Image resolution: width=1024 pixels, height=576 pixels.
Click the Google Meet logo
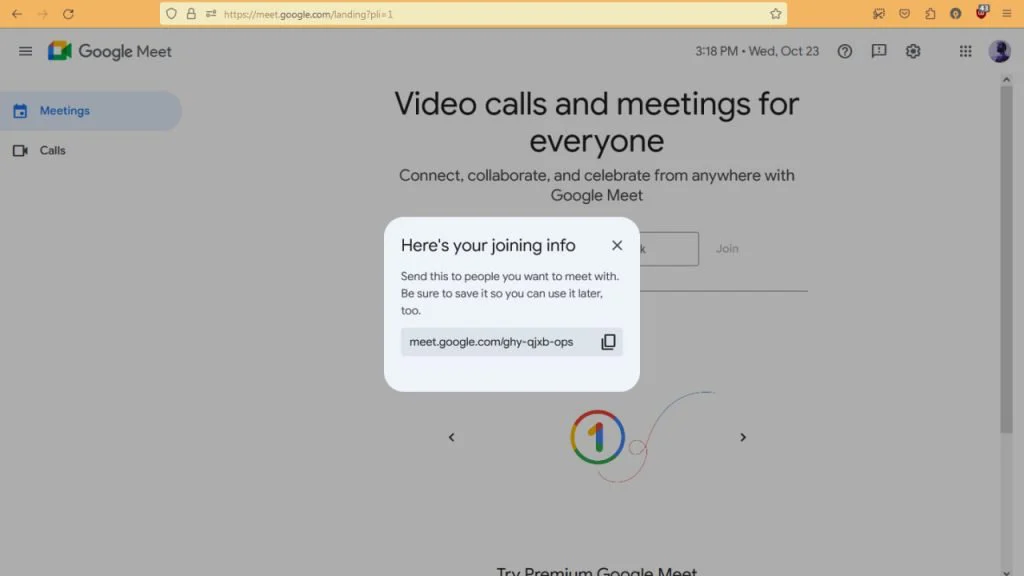click(x=110, y=51)
